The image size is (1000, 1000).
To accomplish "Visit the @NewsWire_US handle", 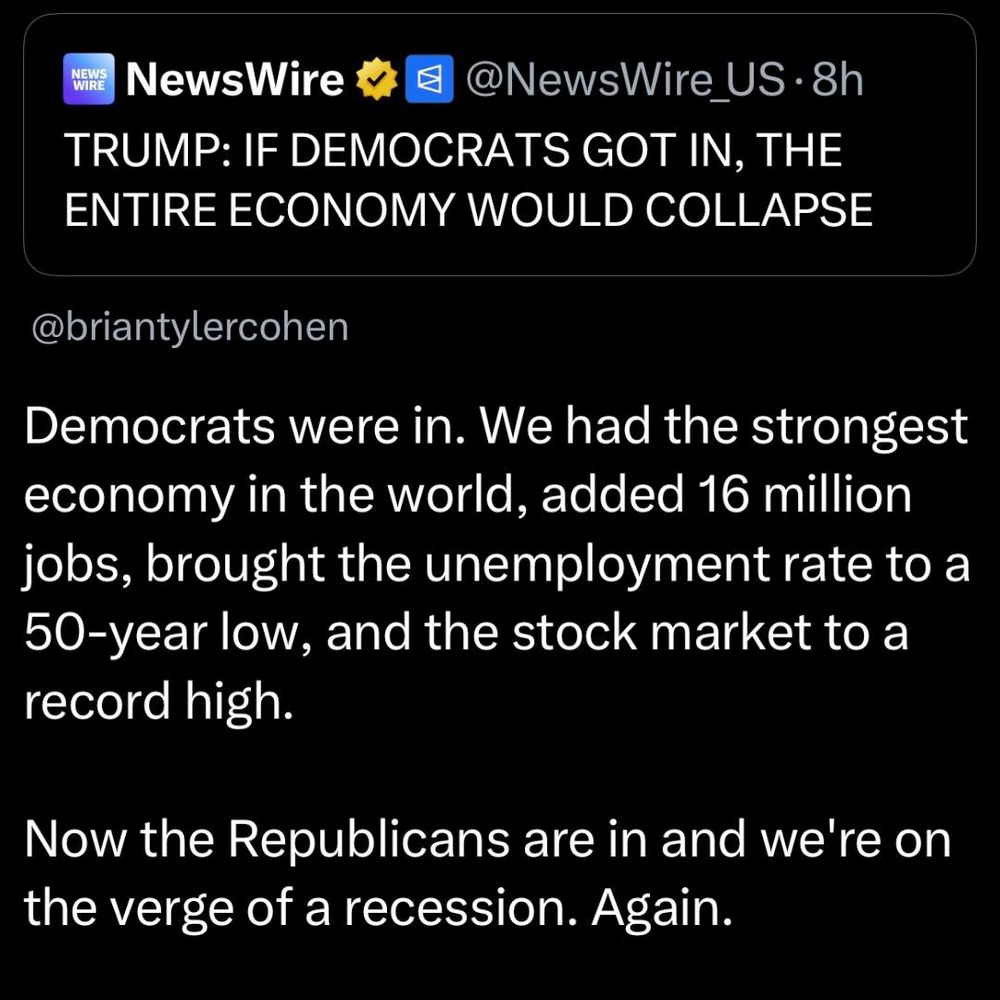I will point(626,80).
